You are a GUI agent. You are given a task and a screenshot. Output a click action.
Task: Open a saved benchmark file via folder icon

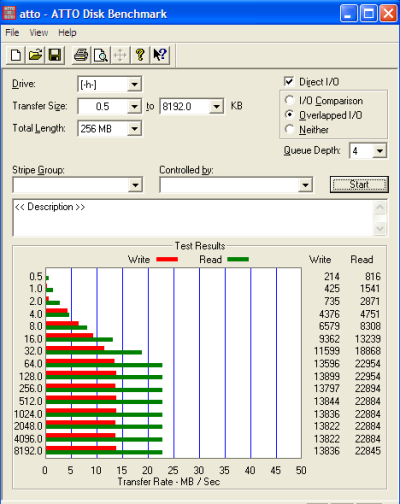pyautogui.click(x=35, y=55)
